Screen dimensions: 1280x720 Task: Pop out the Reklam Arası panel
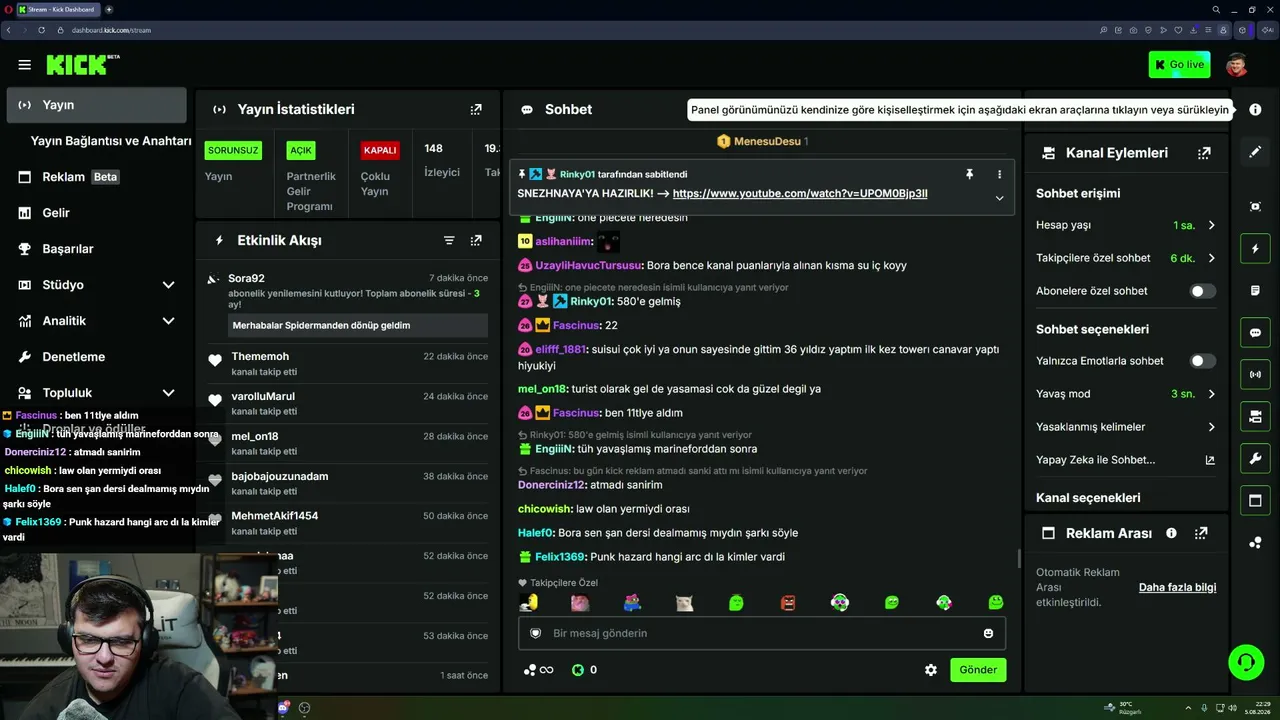click(x=1201, y=534)
